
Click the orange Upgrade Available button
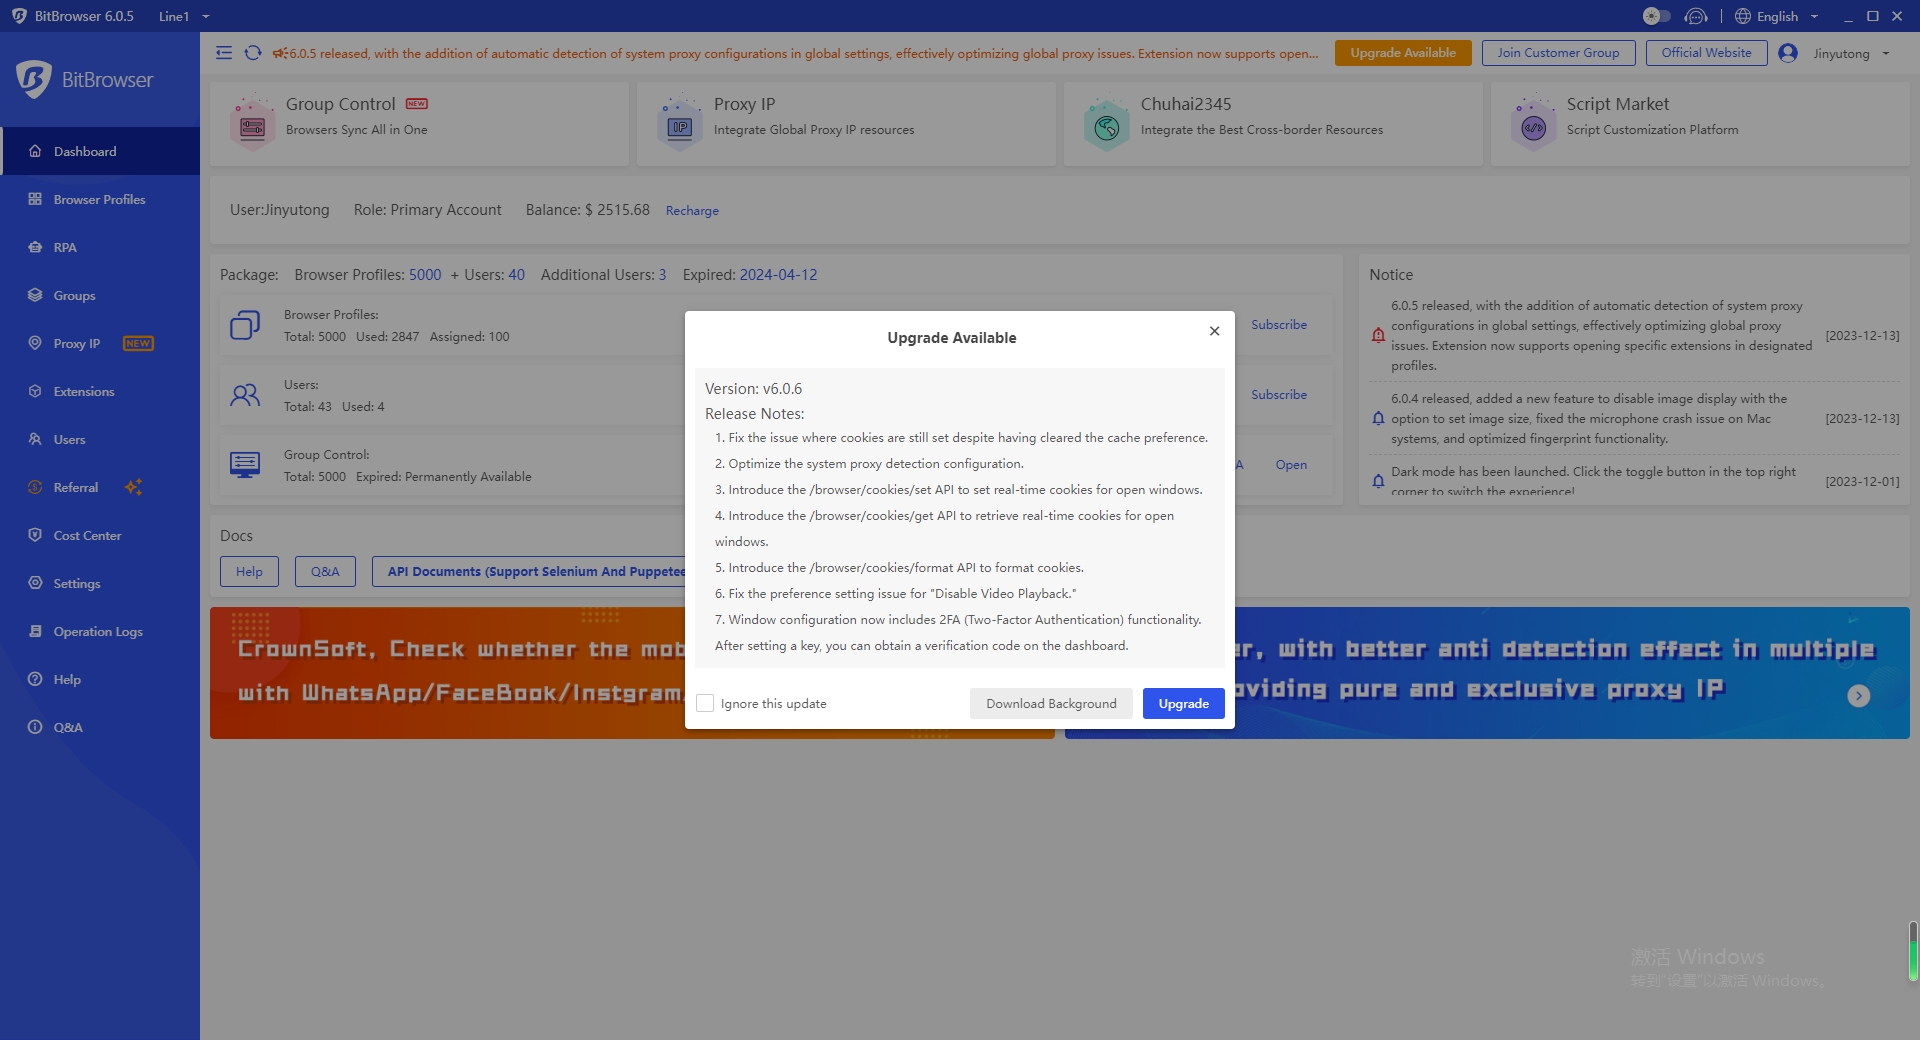(1403, 53)
